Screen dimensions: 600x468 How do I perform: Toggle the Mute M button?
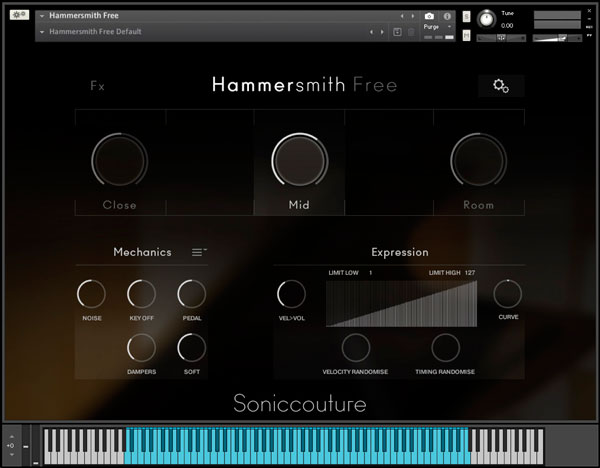click(466, 35)
